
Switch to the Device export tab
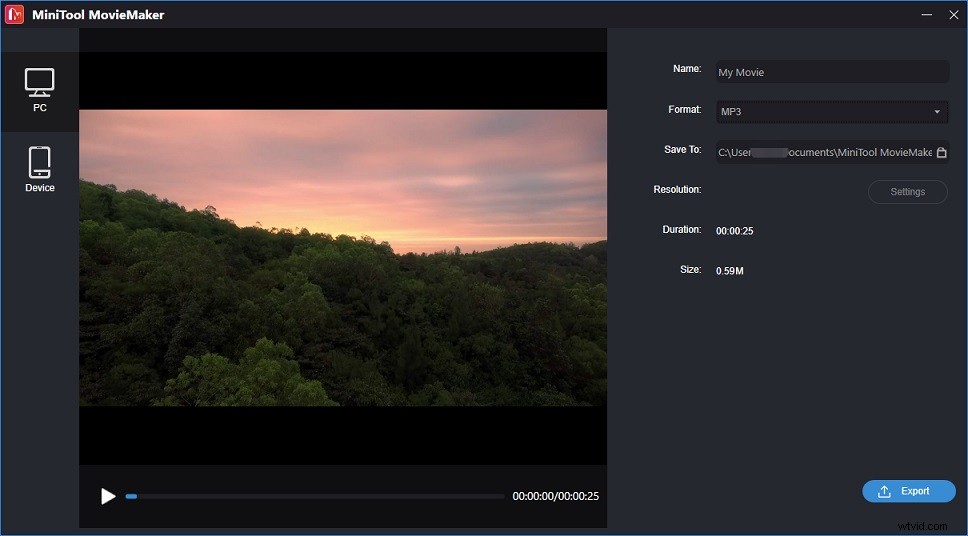tap(39, 169)
